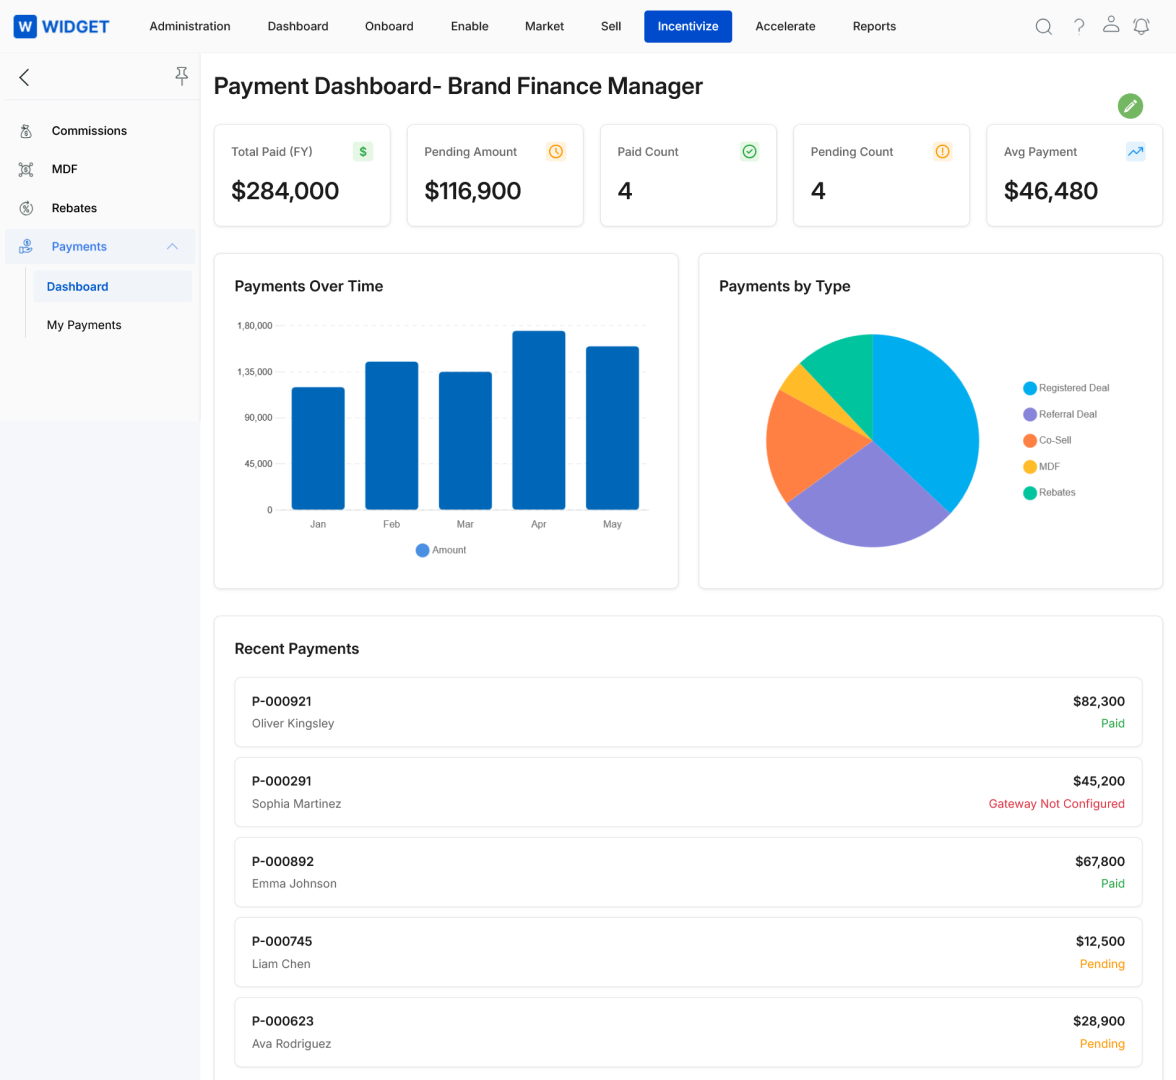Click the Apr bar in chart
The width and height of the screenshot is (1176, 1080).
coord(538,420)
